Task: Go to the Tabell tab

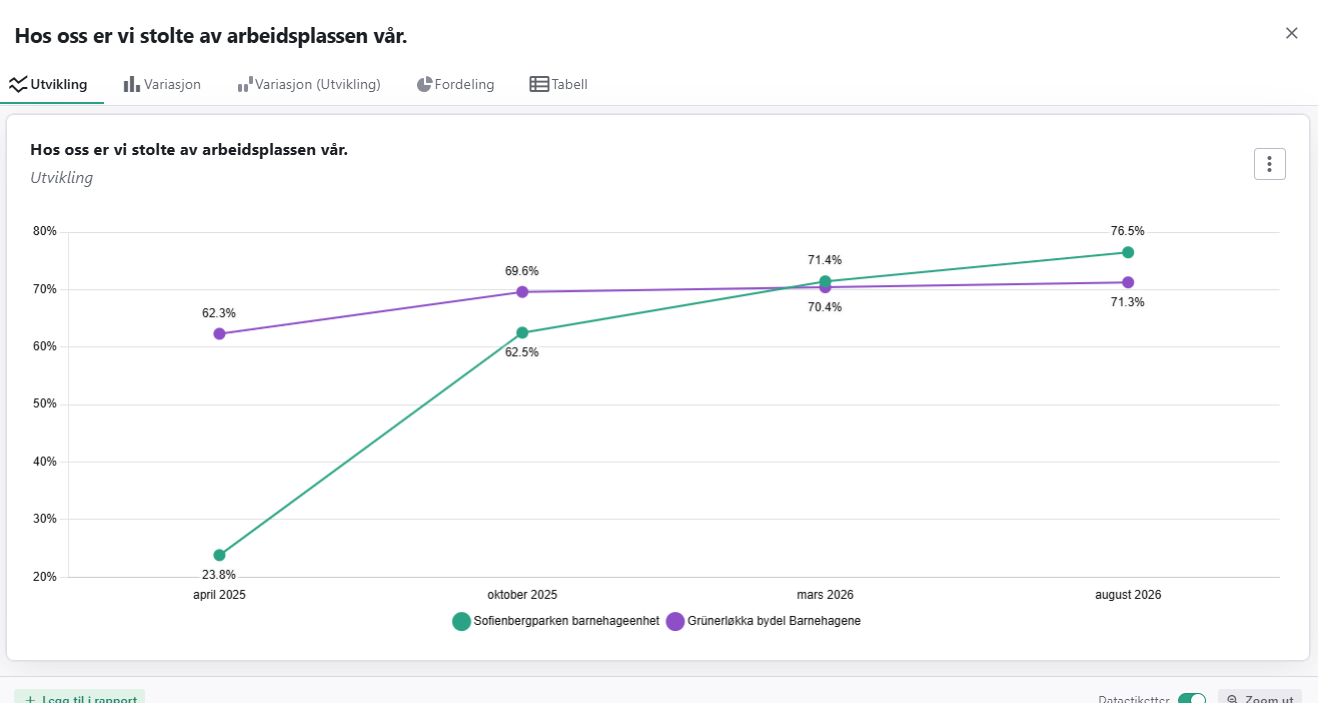Action: tap(559, 85)
